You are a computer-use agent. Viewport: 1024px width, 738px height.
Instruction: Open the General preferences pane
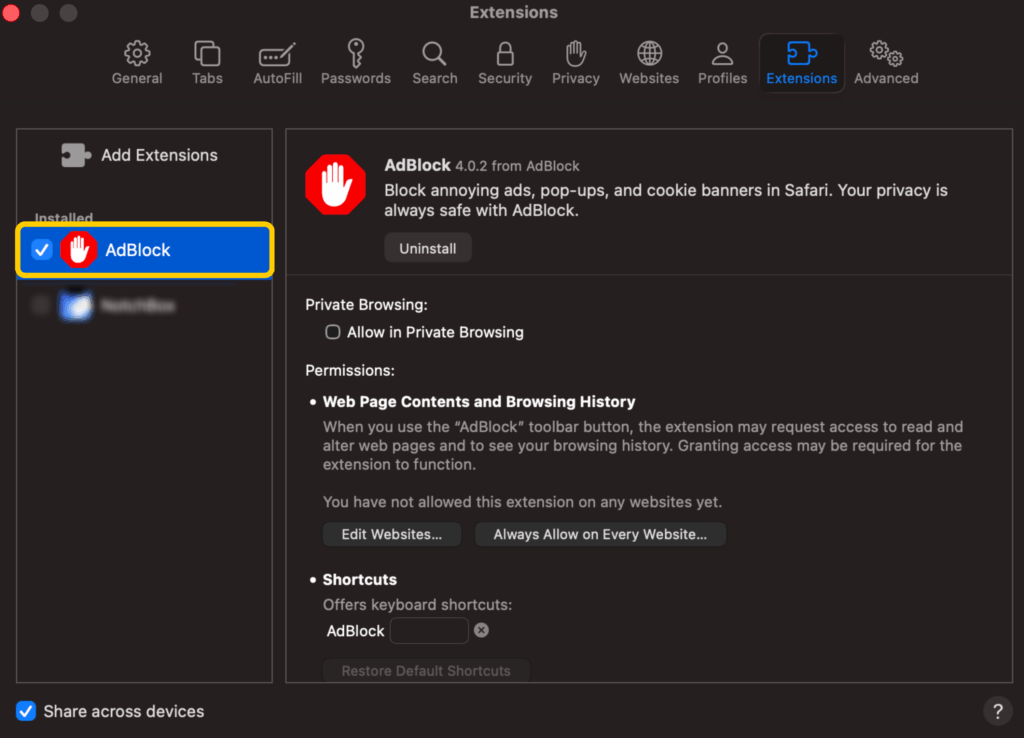point(137,63)
